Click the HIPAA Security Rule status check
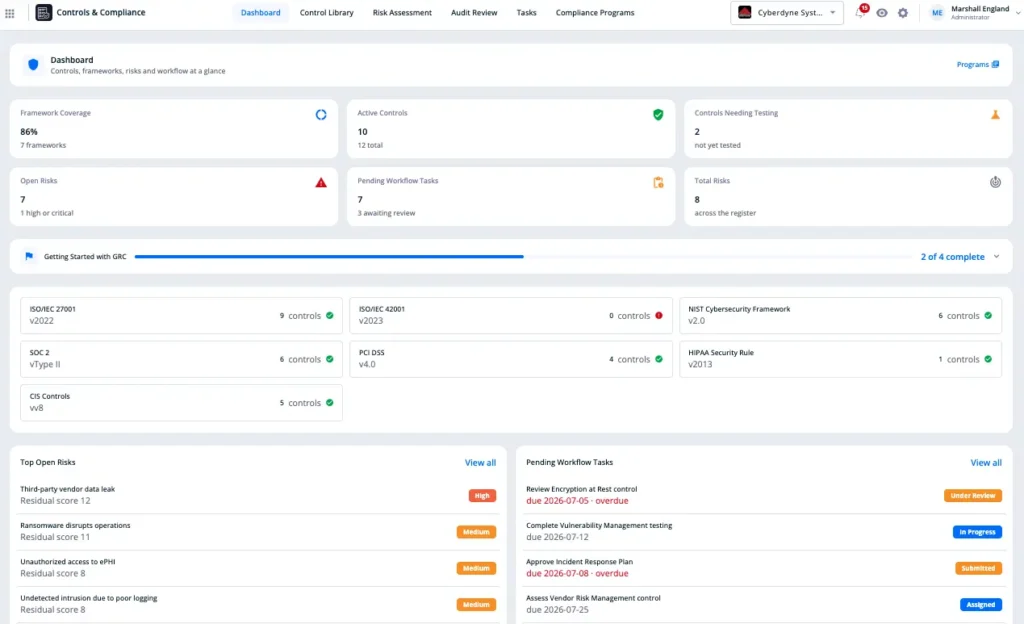The width and height of the screenshot is (1024, 624). pyautogui.click(x=988, y=359)
